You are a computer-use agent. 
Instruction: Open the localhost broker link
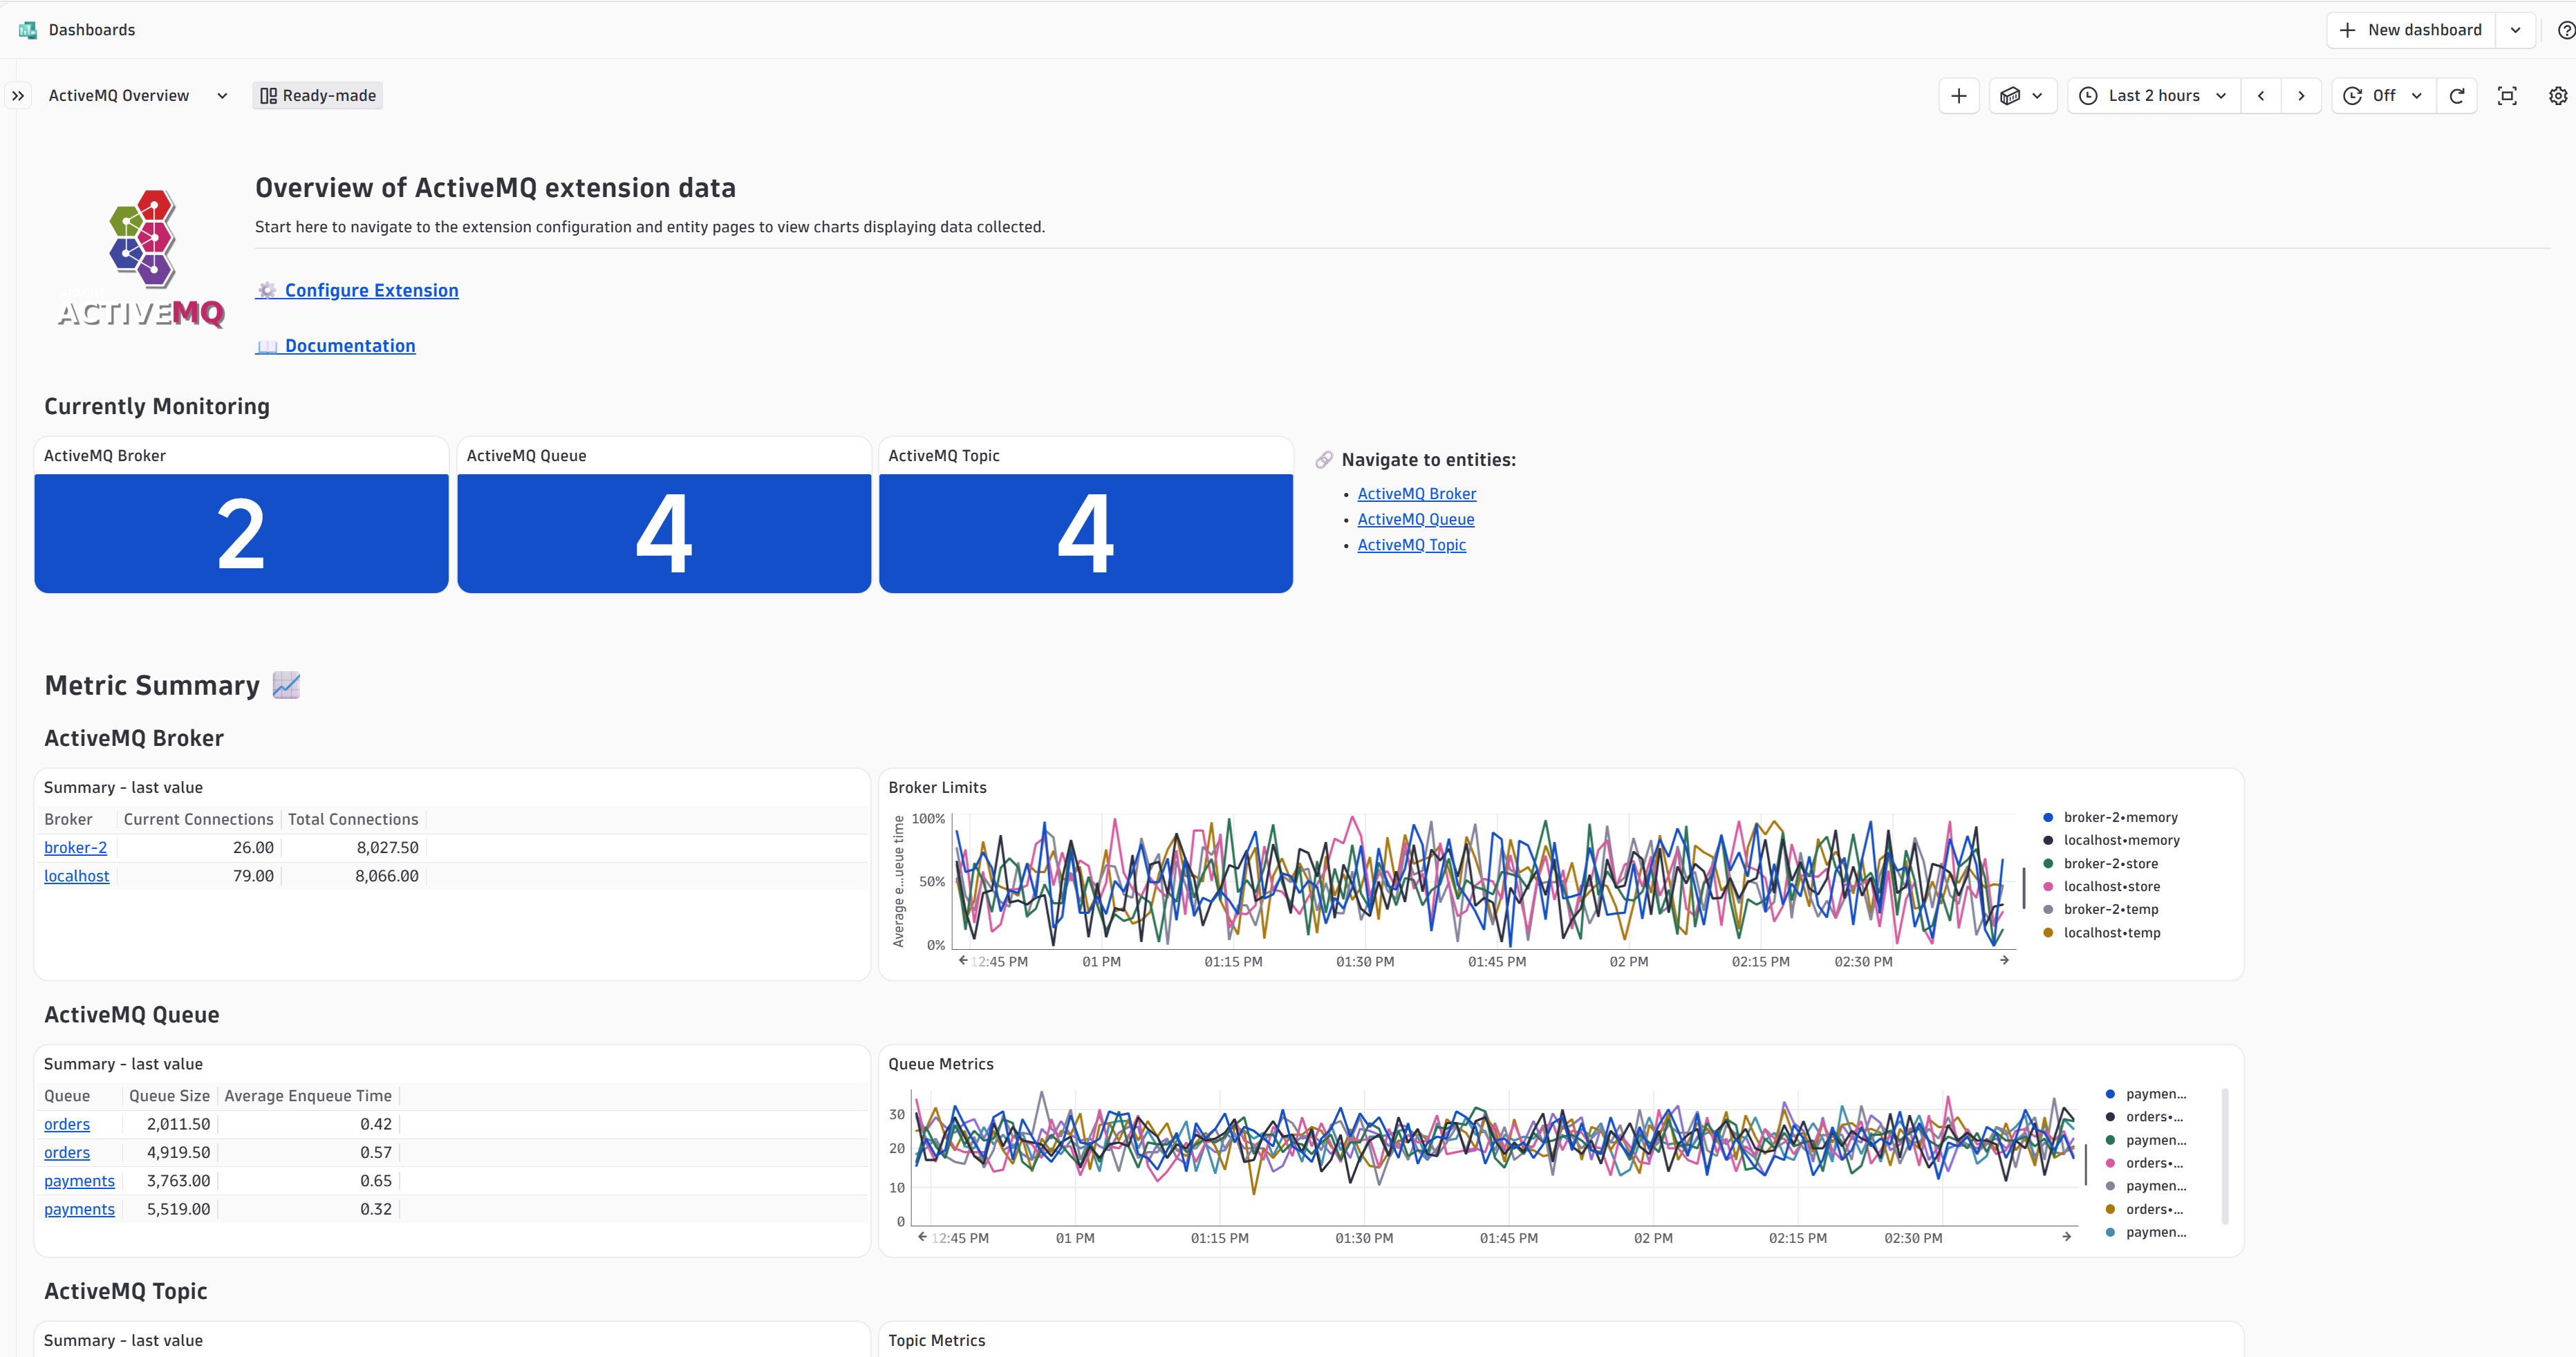coord(76,876)
